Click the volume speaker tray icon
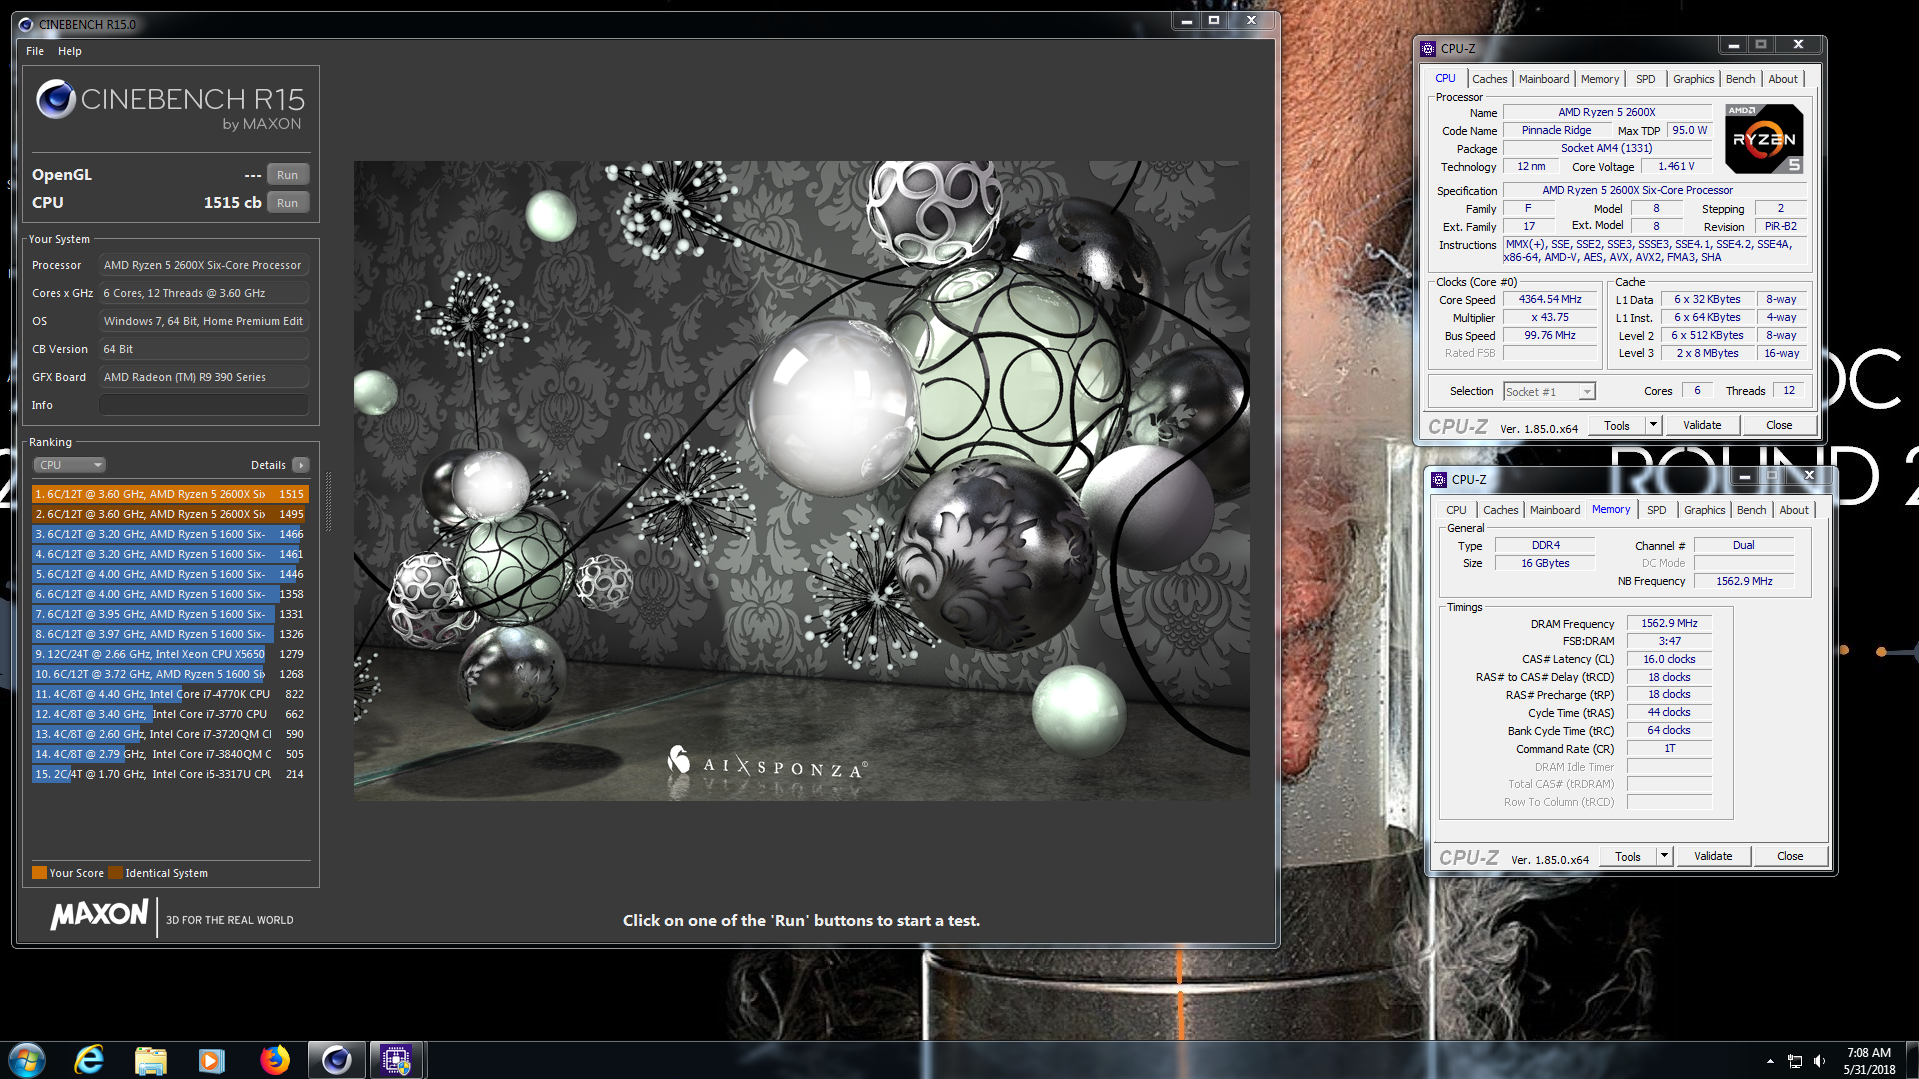Viewport: 1919px width, 1079px height. click(x=1819, y=1061)
